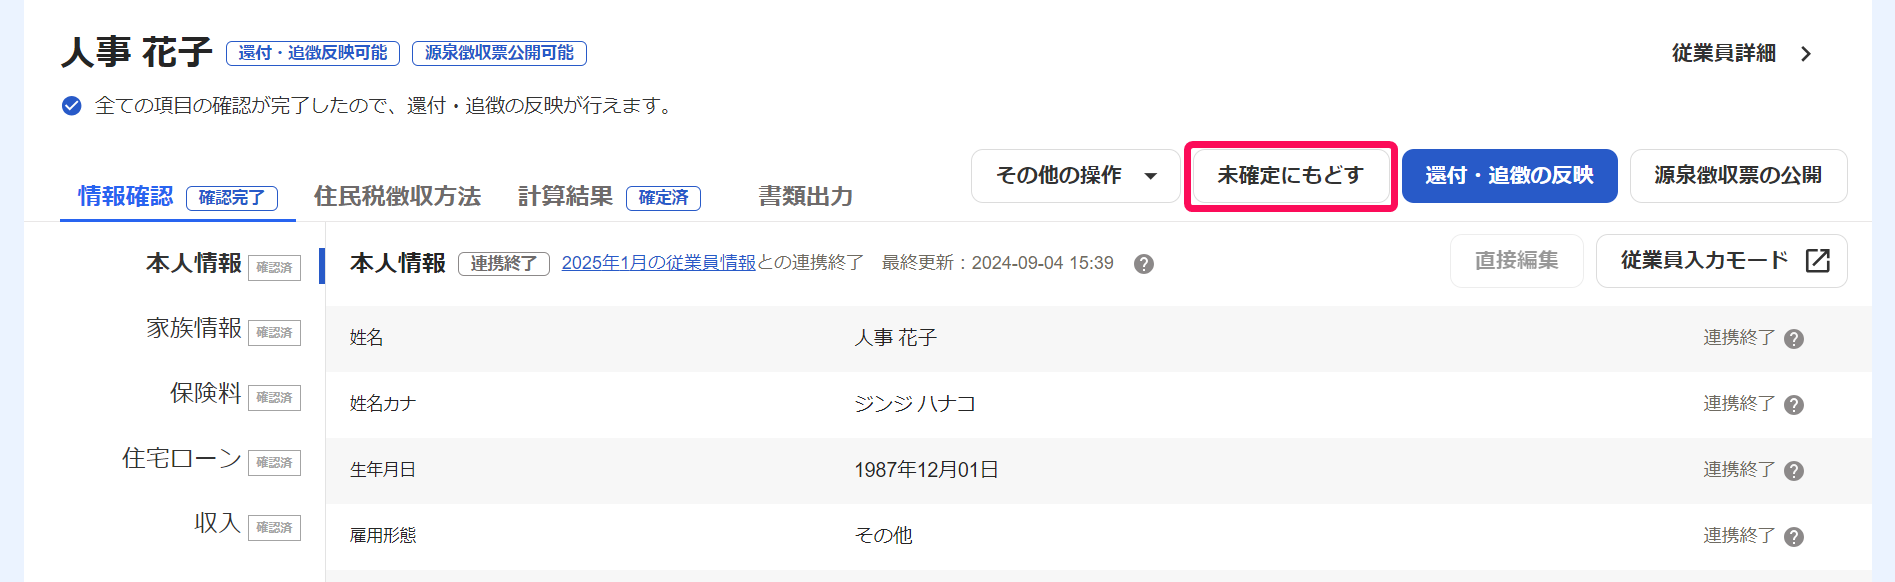The image size is (1895, 582).
Task: Click 未確定にもどす button
Action: pos(1290,176)
